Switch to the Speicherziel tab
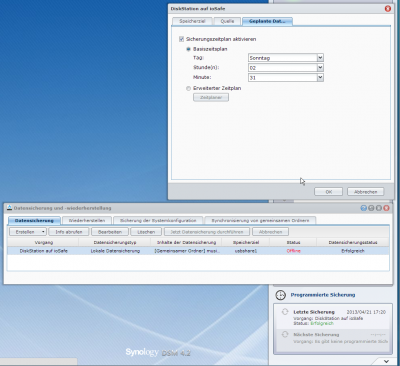The width and height of the screenshot is (400, 366). 192,21
